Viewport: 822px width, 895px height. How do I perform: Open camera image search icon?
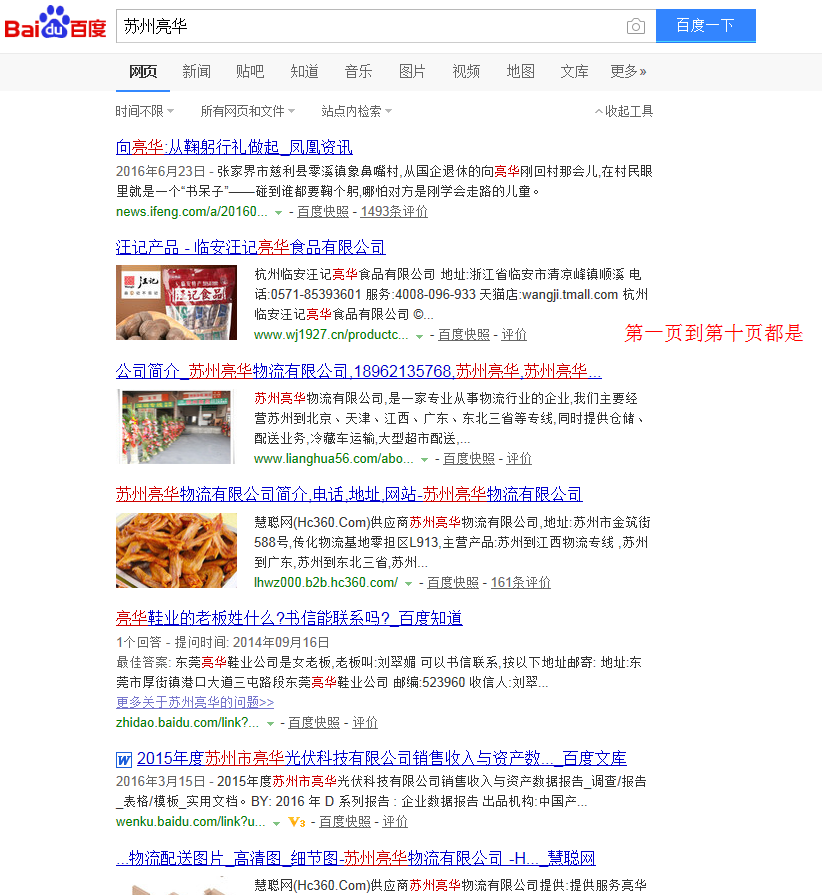pos(635,26)
